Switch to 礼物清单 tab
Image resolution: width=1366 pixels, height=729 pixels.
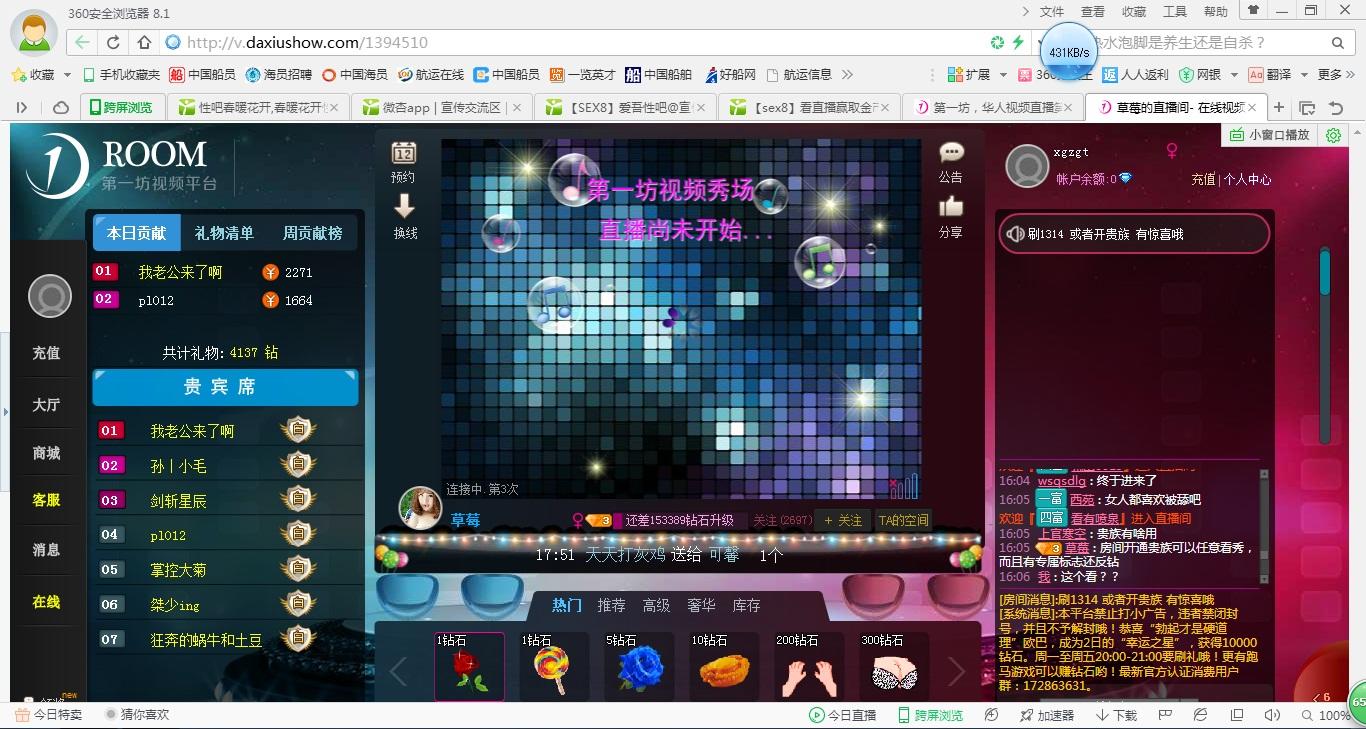224,233
